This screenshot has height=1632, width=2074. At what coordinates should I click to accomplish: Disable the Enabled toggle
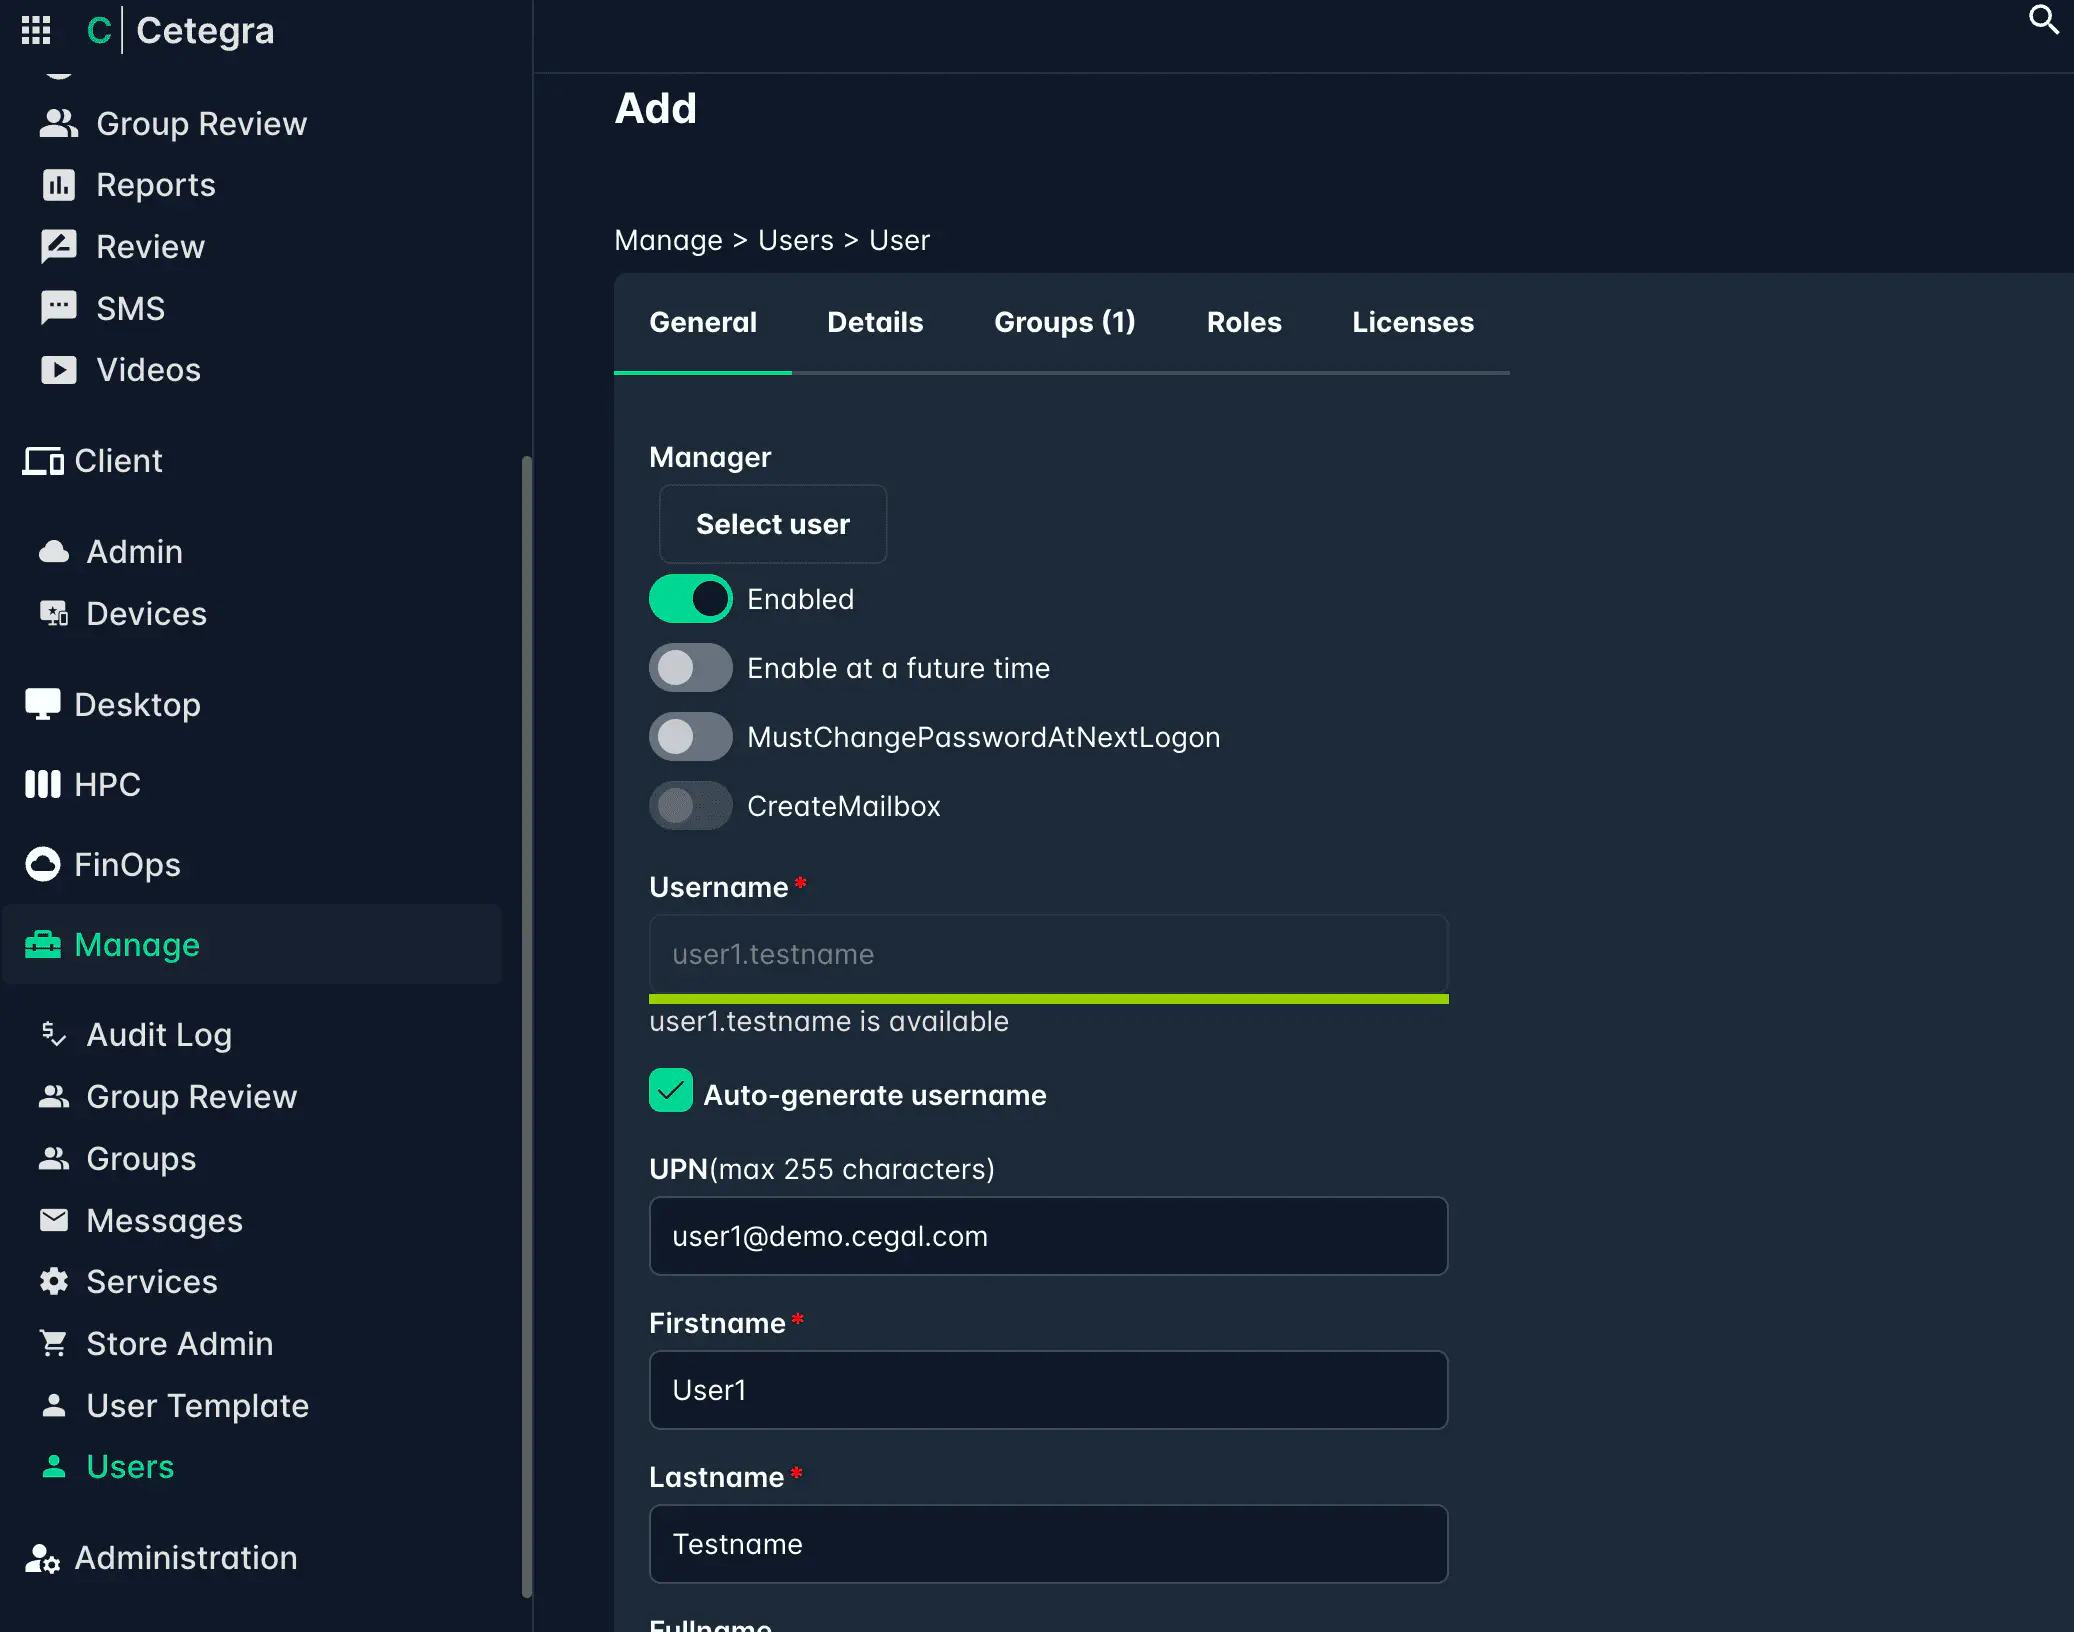pos(690,598)
